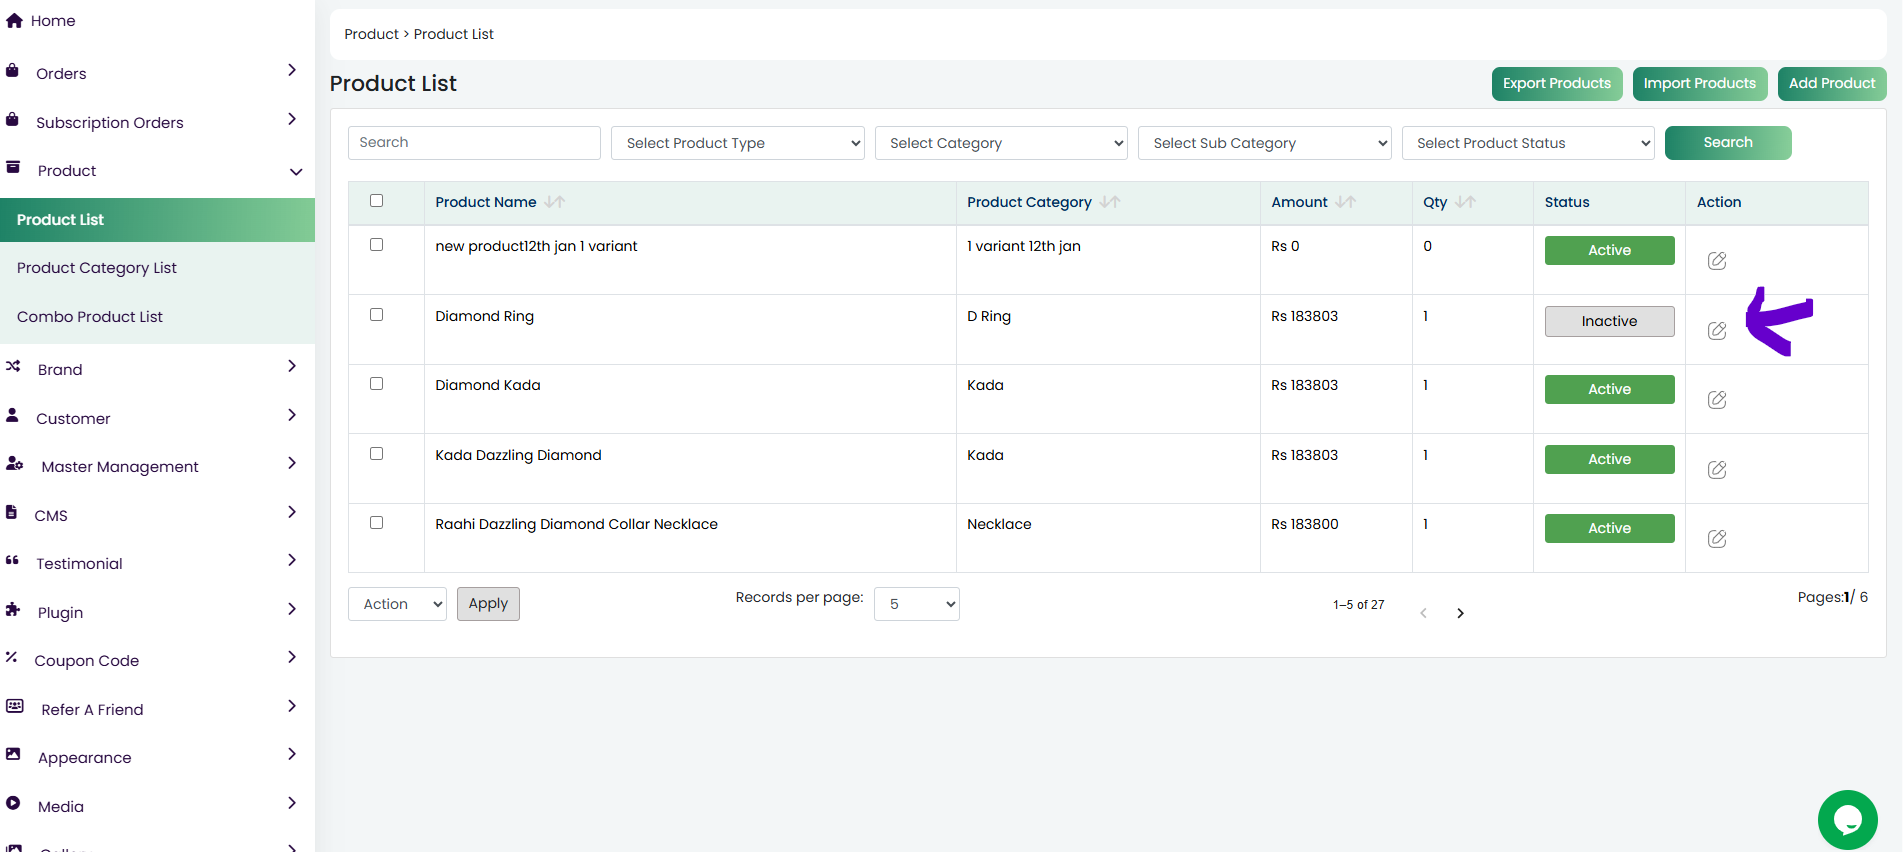Select Product List in the sidebar

point(157,220)
